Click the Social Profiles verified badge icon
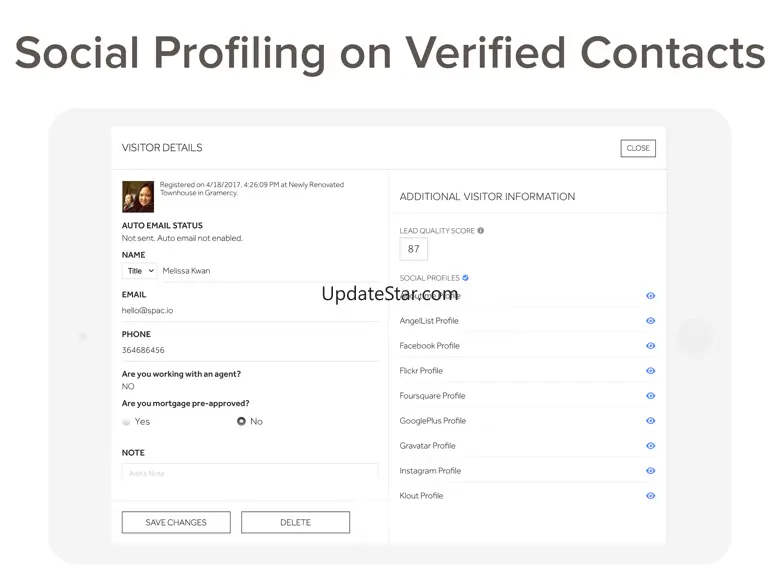780x585 pixels. tap(466, 278)
